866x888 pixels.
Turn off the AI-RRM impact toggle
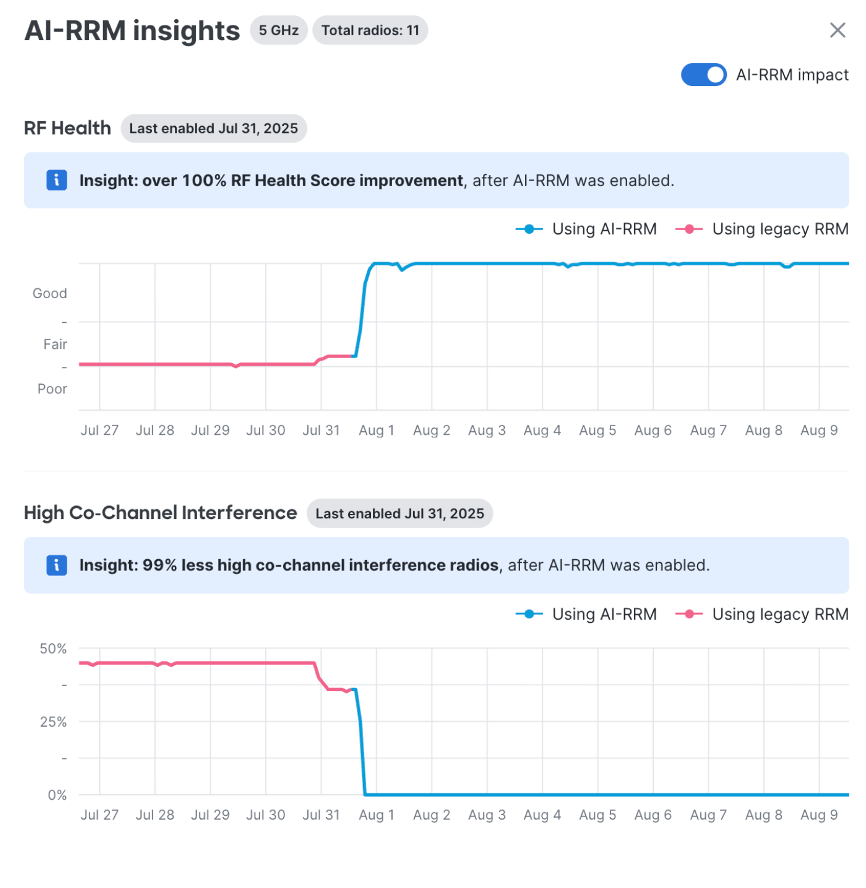click(x=703, y=74)
